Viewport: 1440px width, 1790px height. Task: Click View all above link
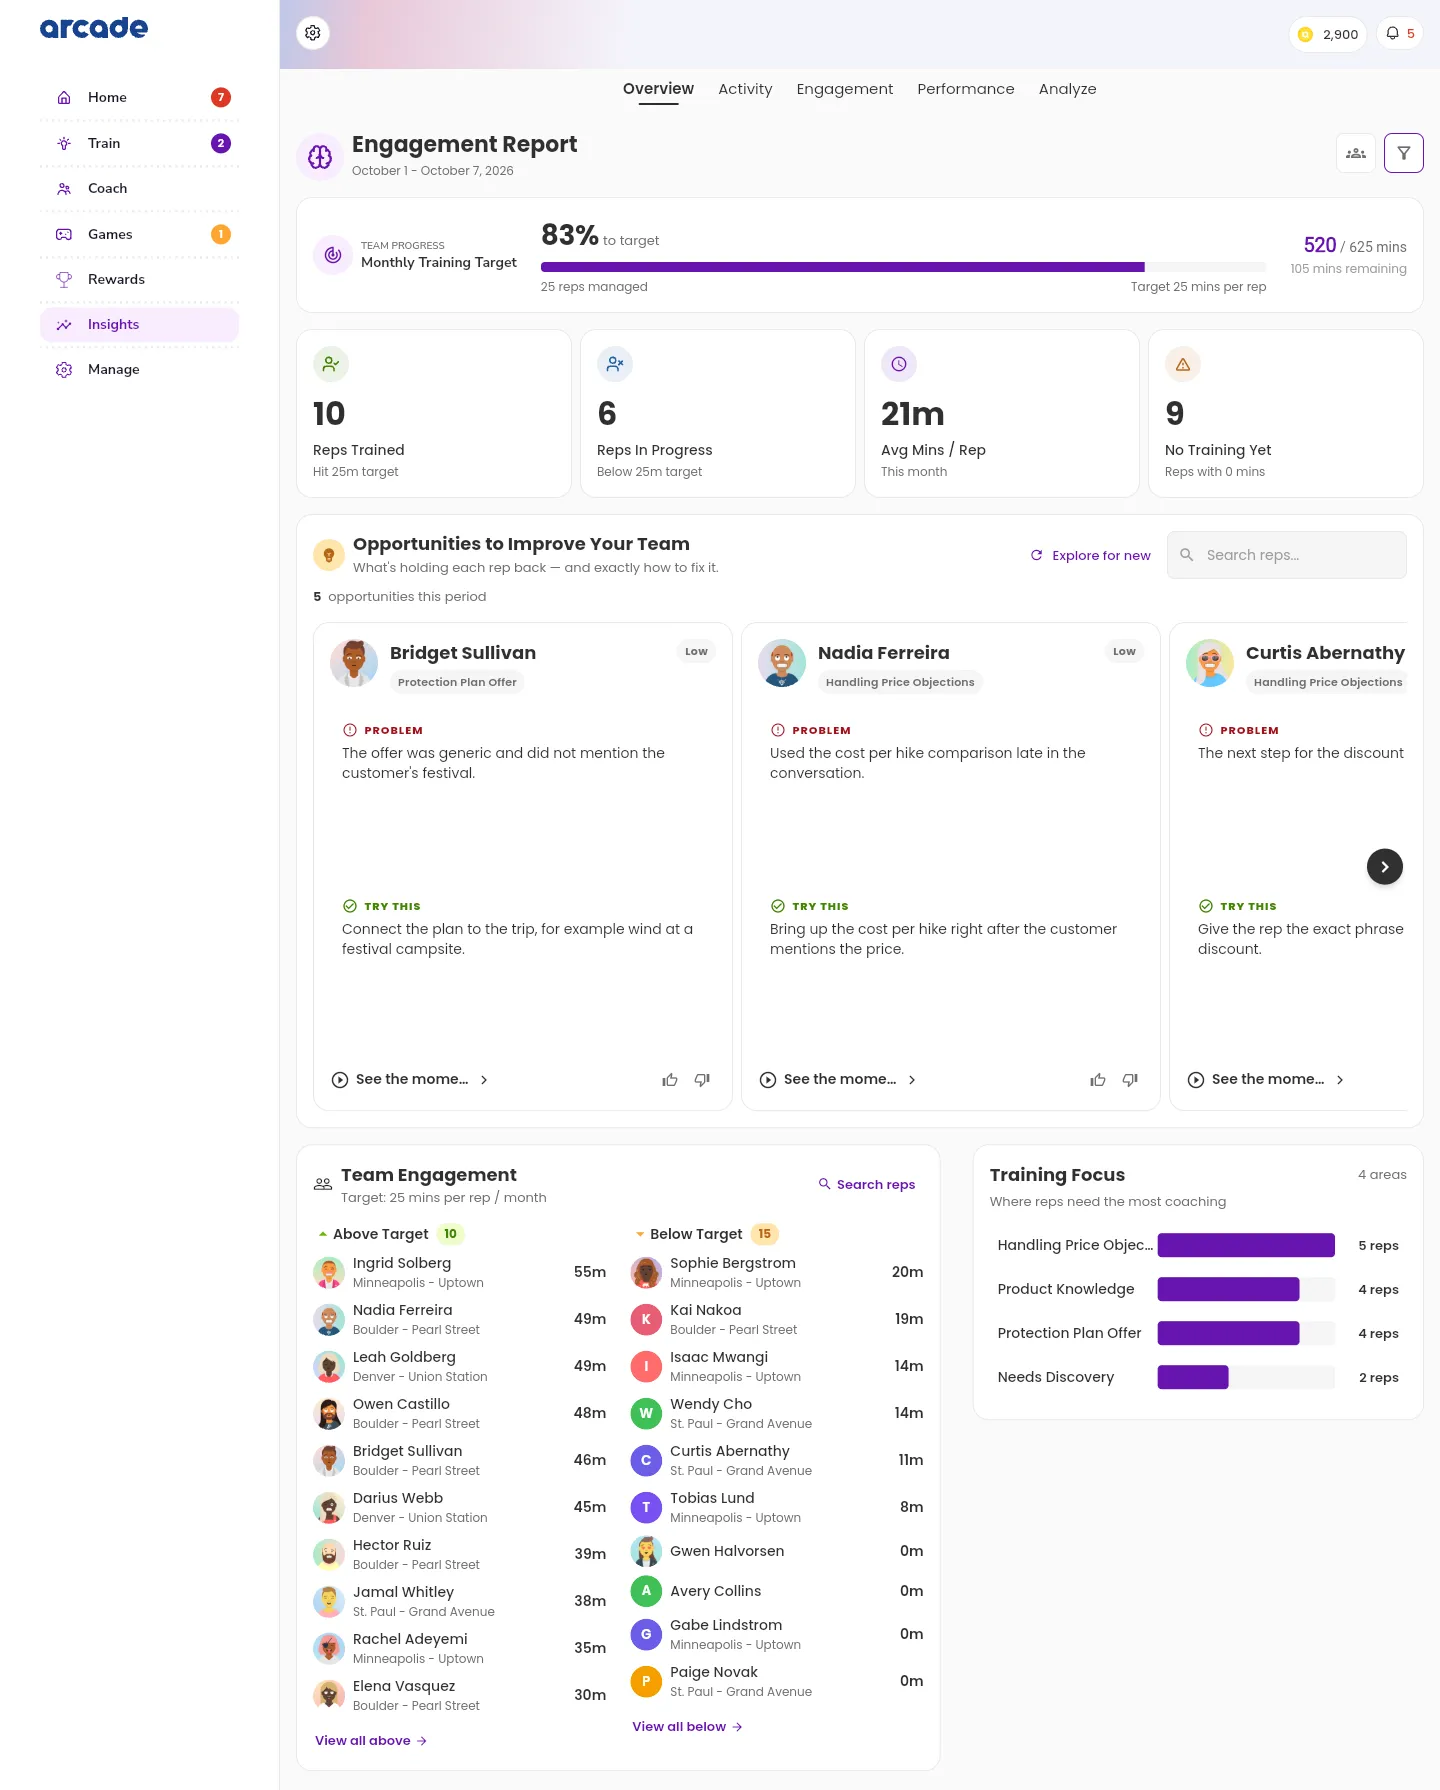pyautogui.click(x=371, y=1741)
